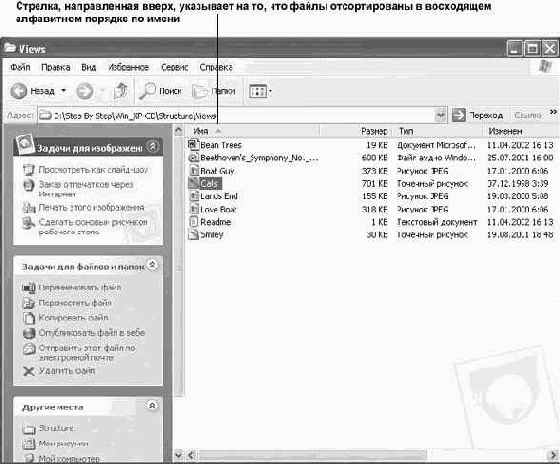Click 'Переименовать файл' link
This screenshot has width=560, height=464.
tap(80, 287)
